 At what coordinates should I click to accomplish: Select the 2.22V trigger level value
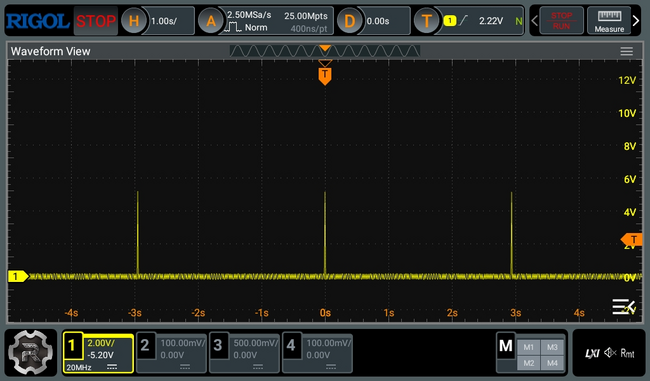491,21
